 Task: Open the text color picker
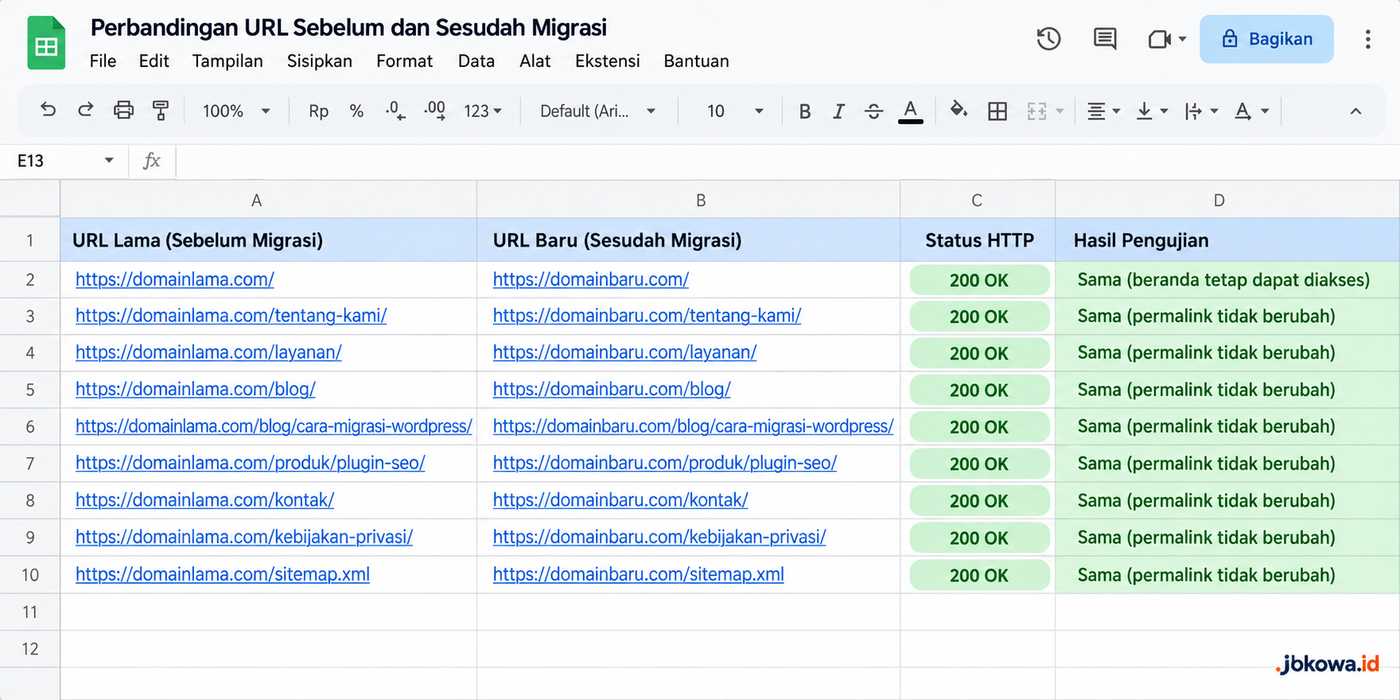pos(910,111)
